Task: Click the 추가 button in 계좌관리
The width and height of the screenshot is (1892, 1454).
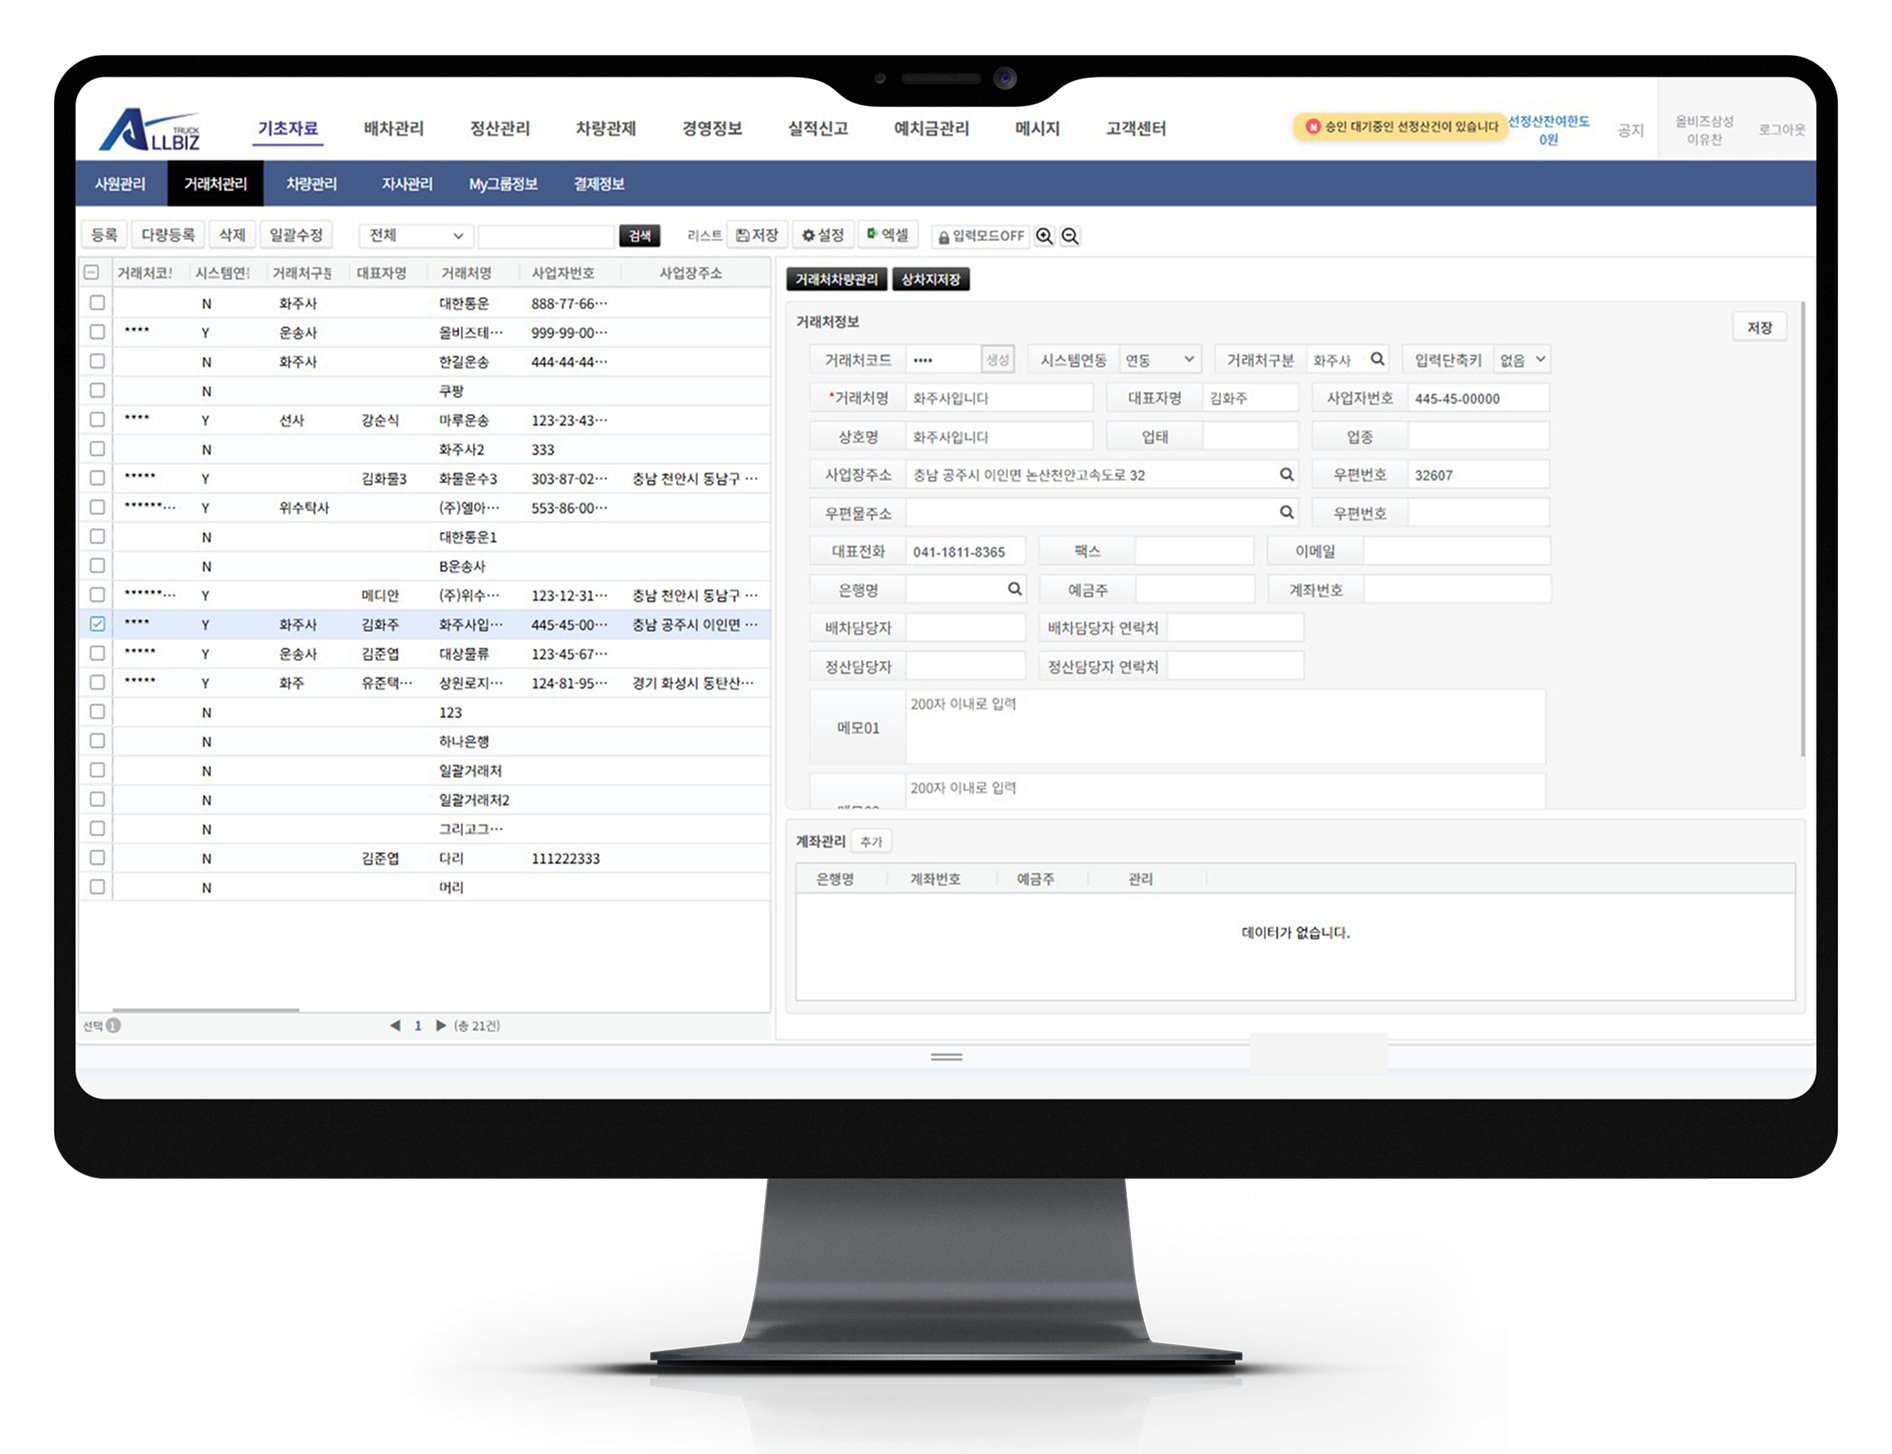Action: click(871, 842)
